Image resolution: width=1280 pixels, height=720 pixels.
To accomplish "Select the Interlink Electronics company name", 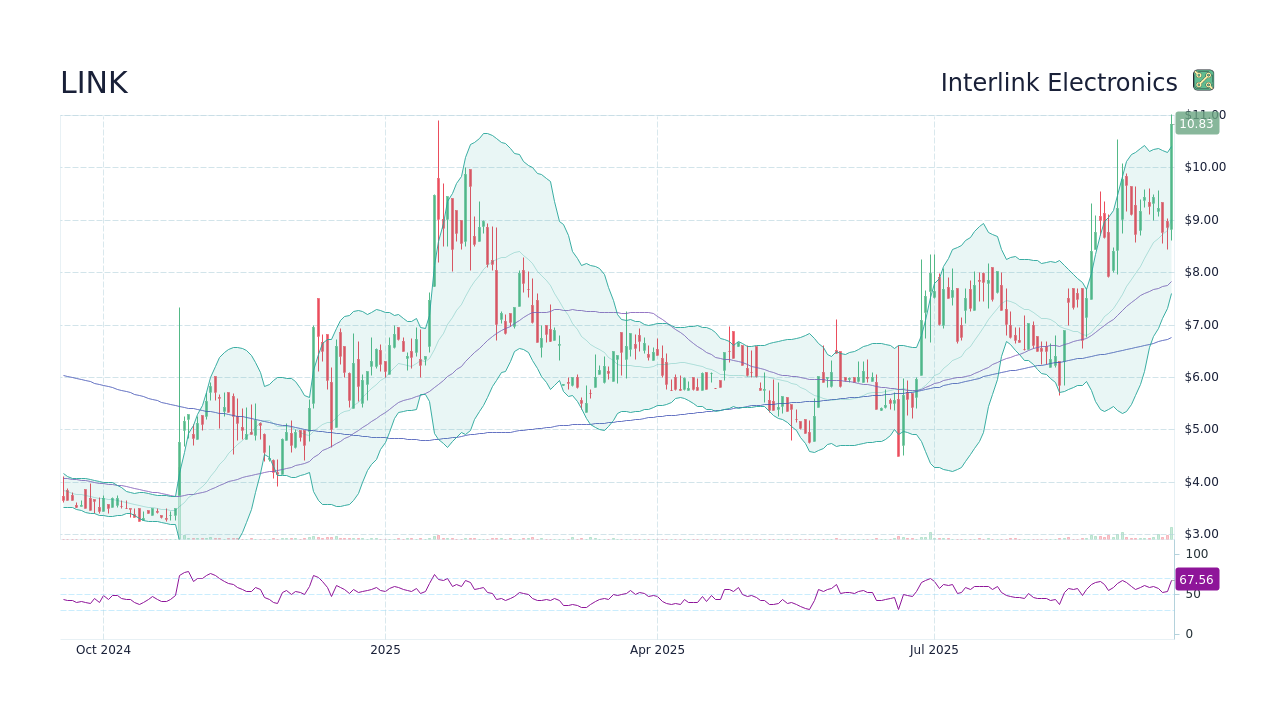I will (1059, 82).
